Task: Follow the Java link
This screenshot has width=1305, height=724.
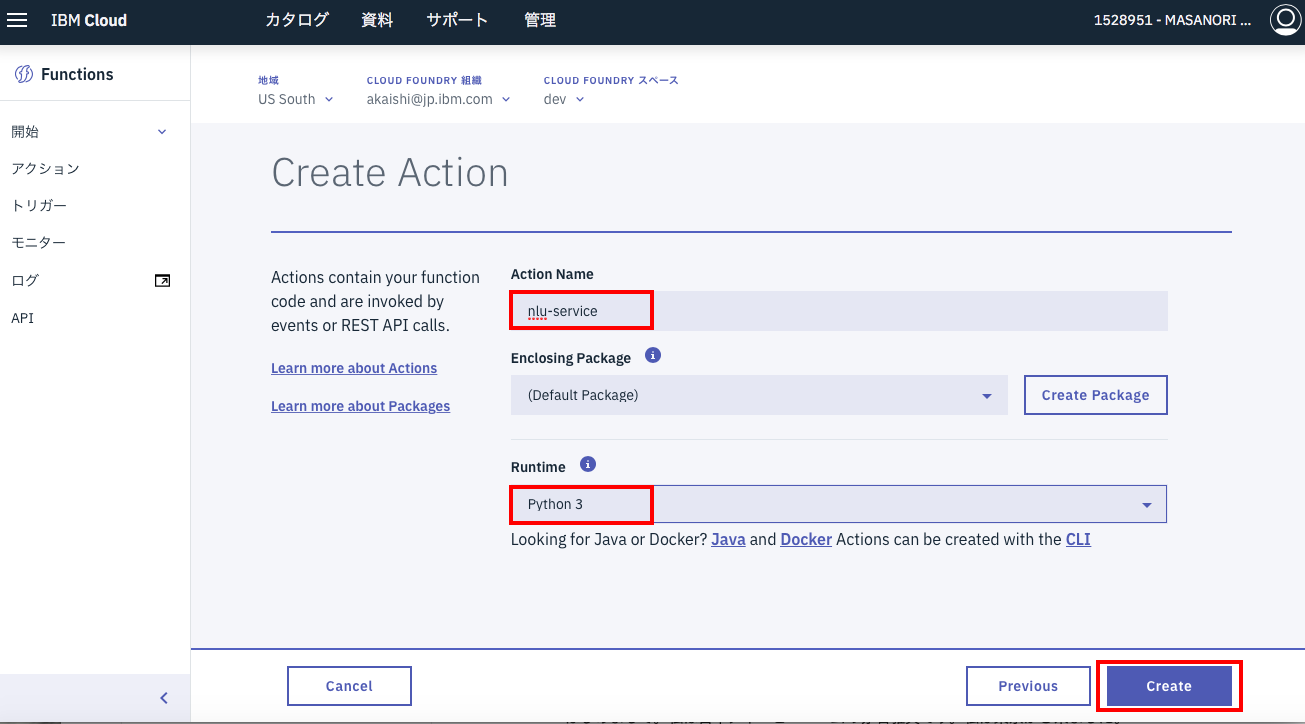Action: click(x=728, y=539)
